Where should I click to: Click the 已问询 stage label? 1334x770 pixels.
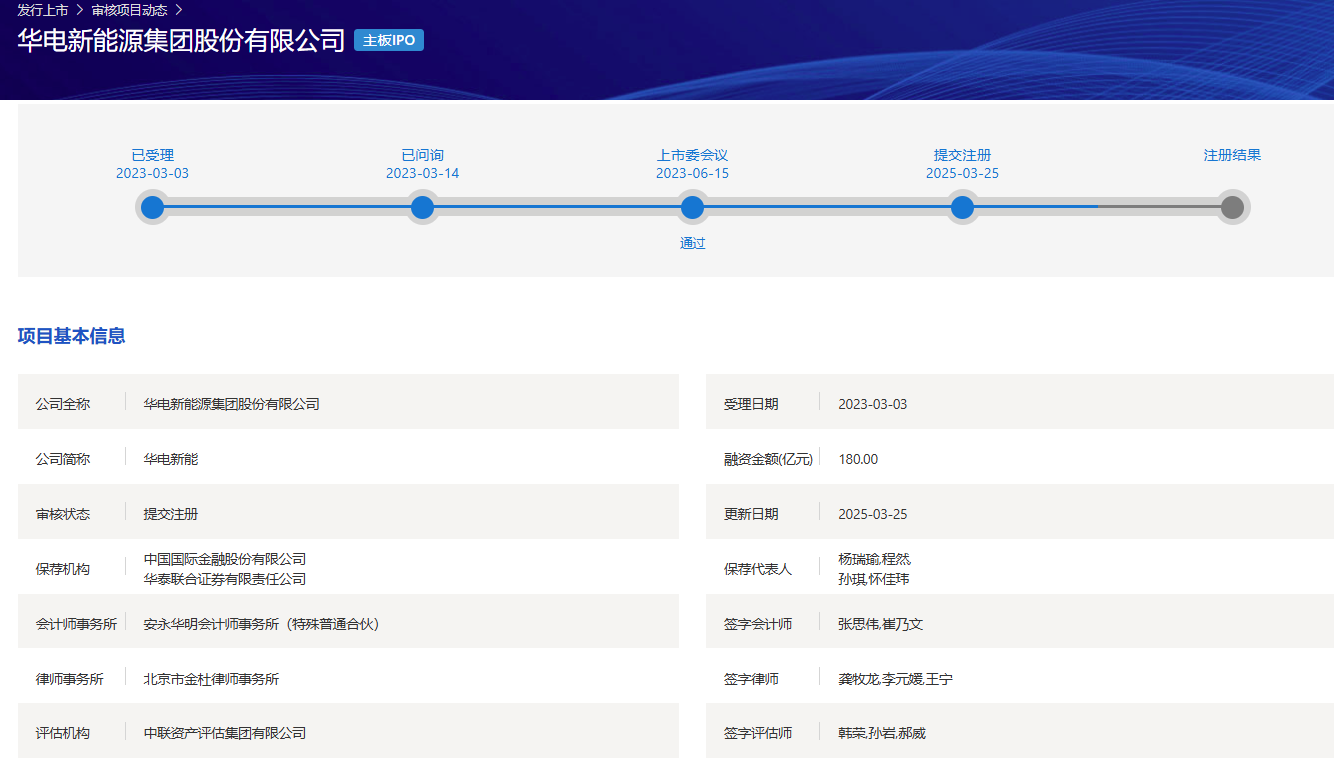[422, 155]
